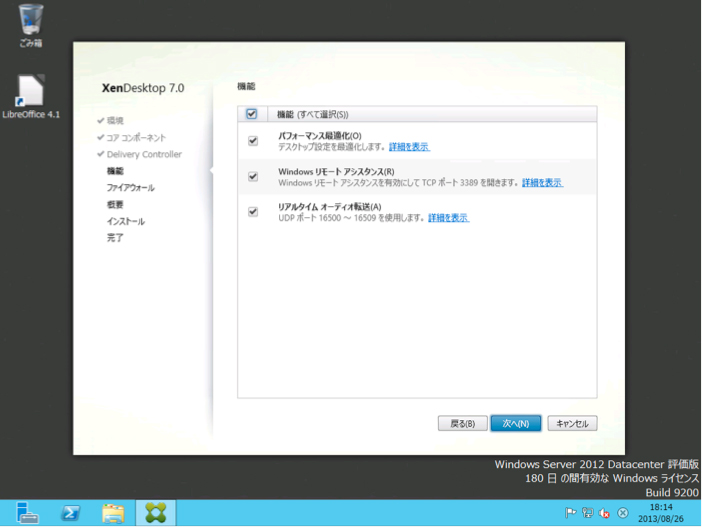702x527 pixels.
Task: Select the ファイアウォール wizard step
Action: click(130, 188)
